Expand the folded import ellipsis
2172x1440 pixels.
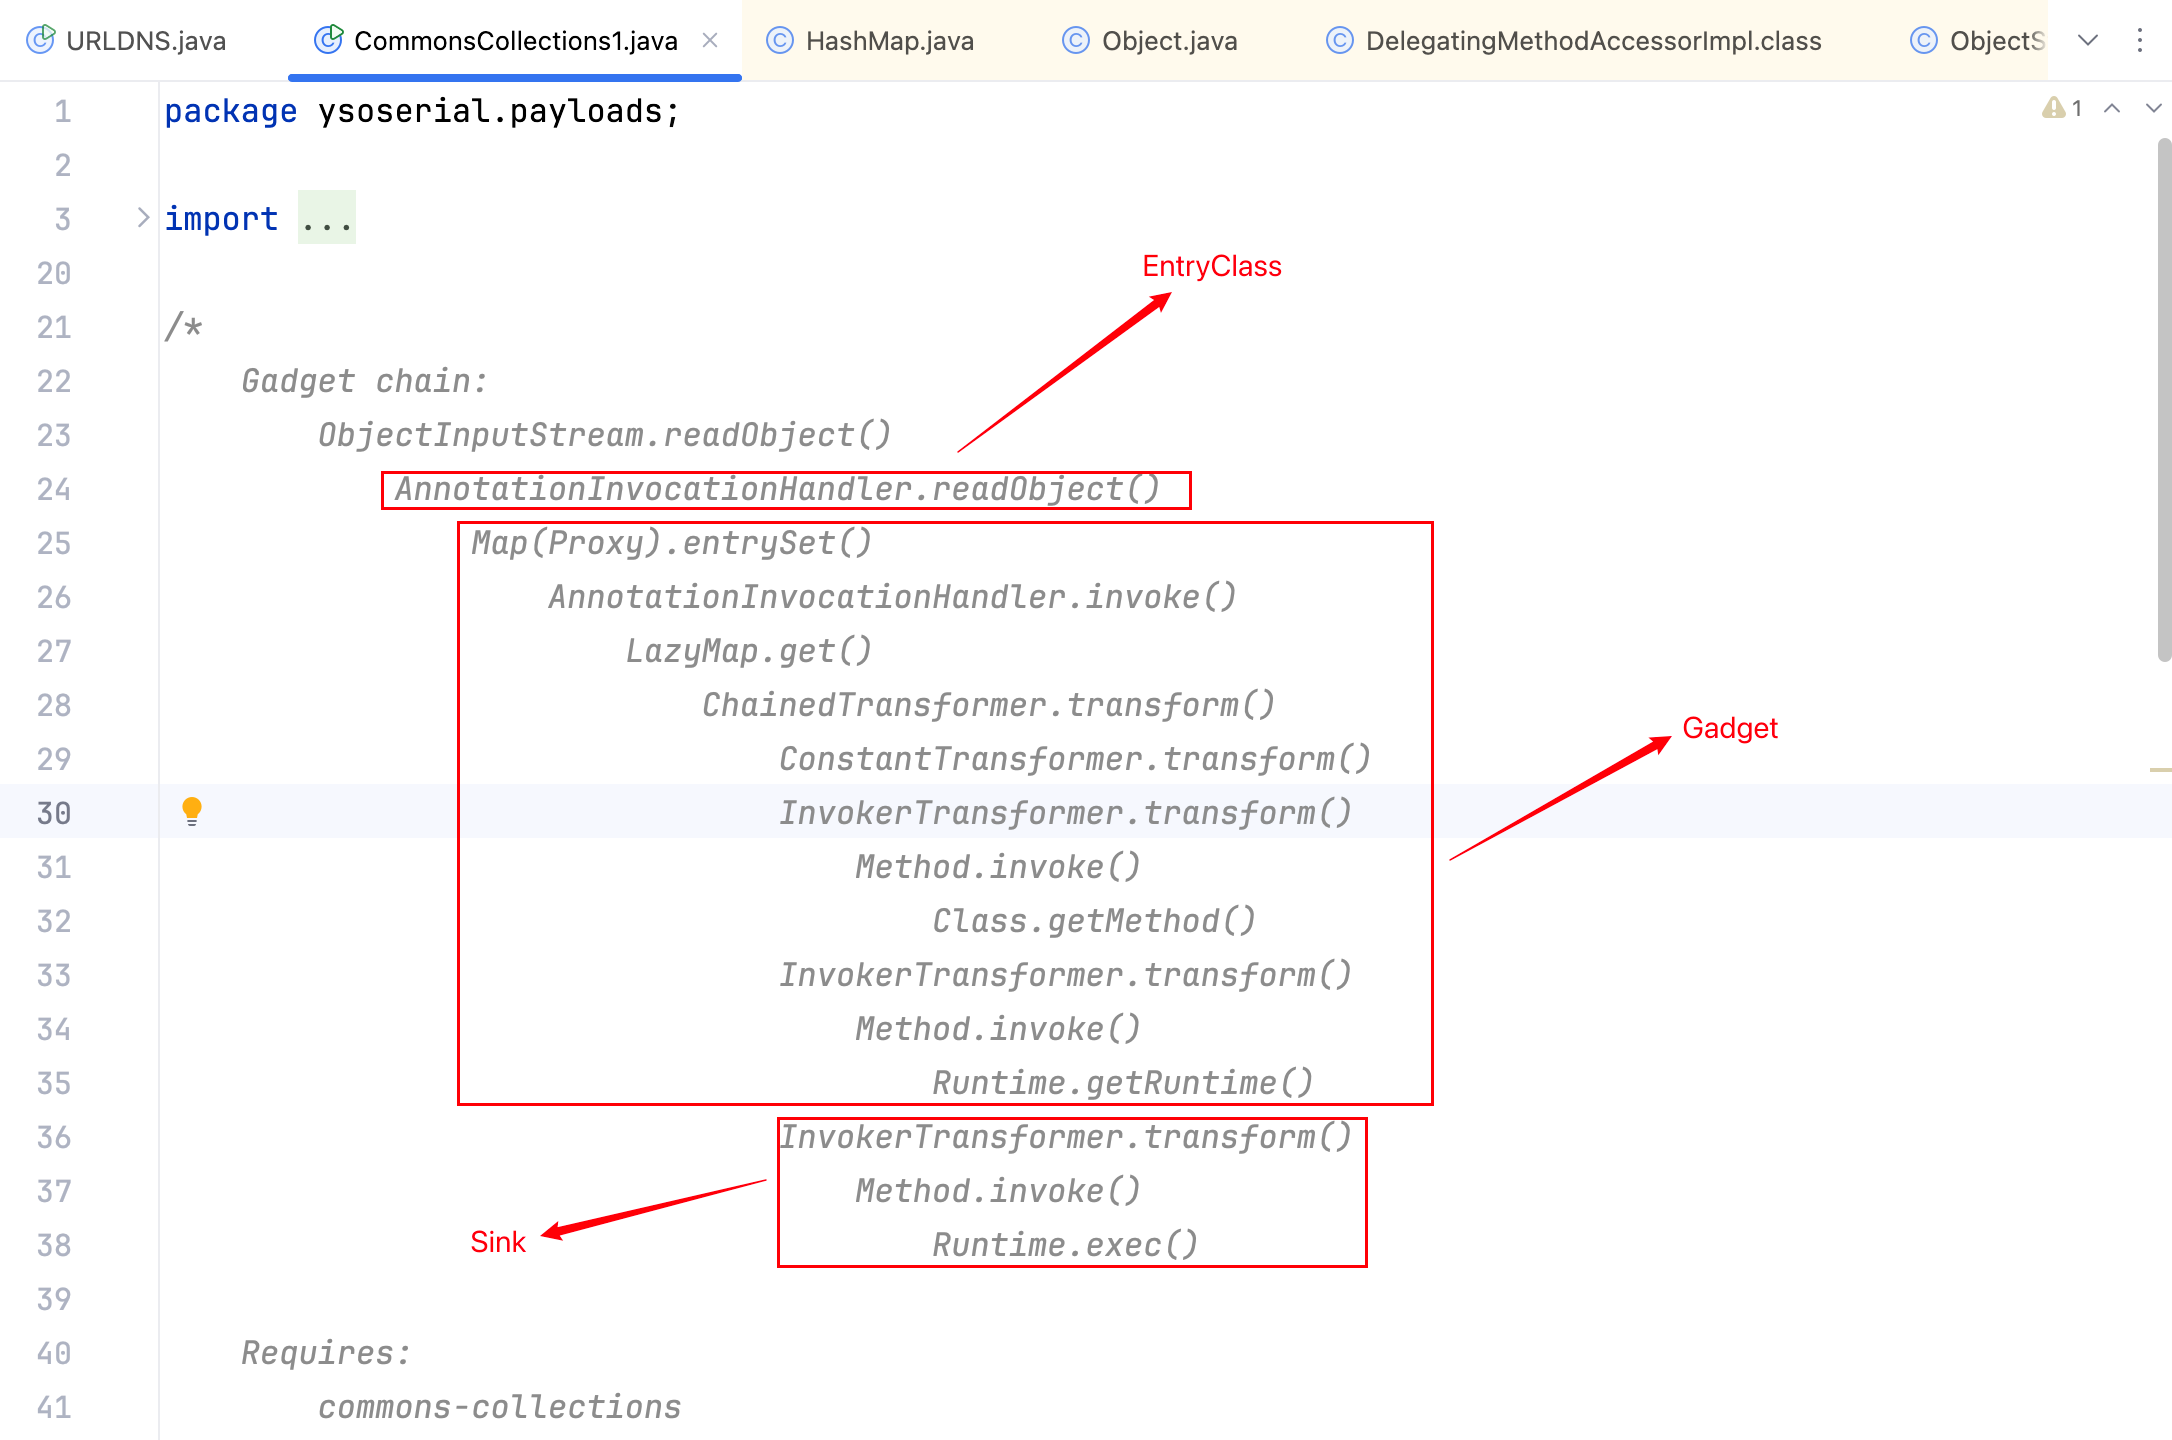tap(326, 218)
